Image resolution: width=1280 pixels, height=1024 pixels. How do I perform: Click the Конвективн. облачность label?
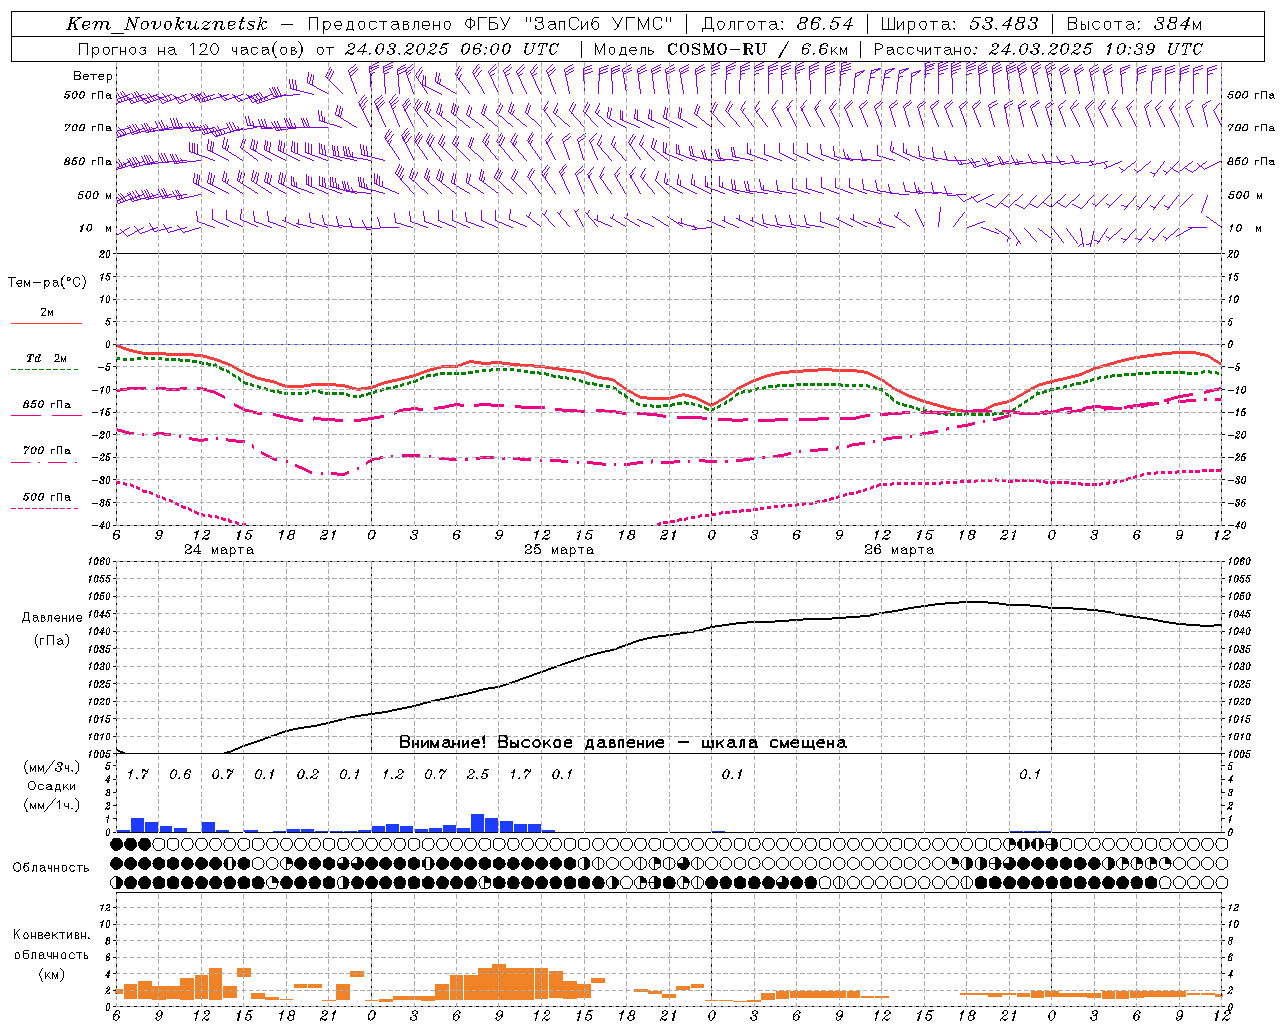coord(51,945)
